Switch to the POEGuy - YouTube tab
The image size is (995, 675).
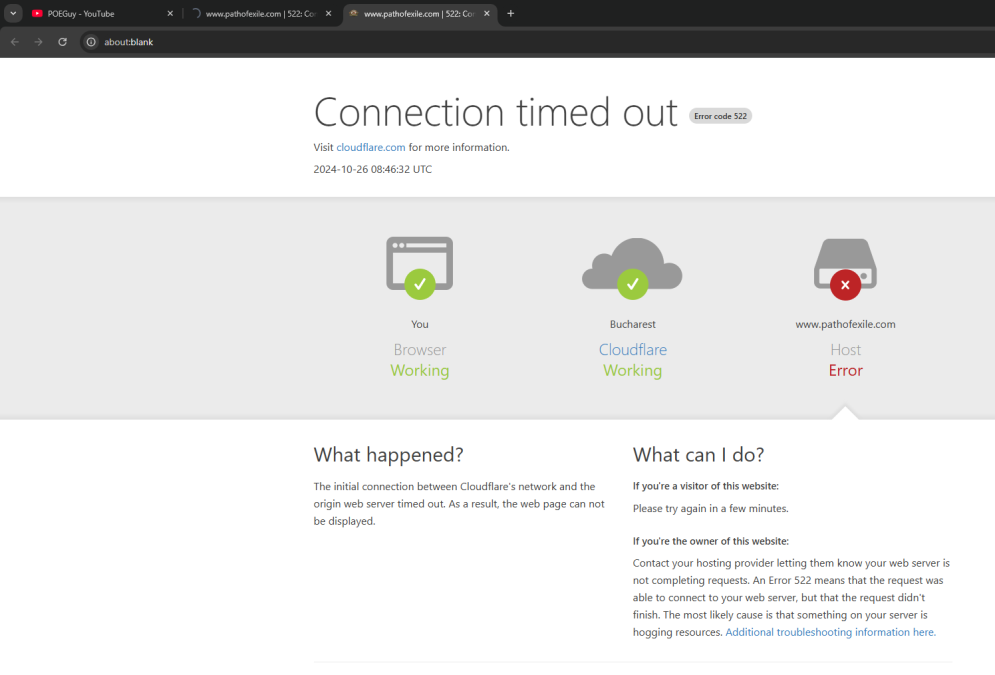[102, 13]
